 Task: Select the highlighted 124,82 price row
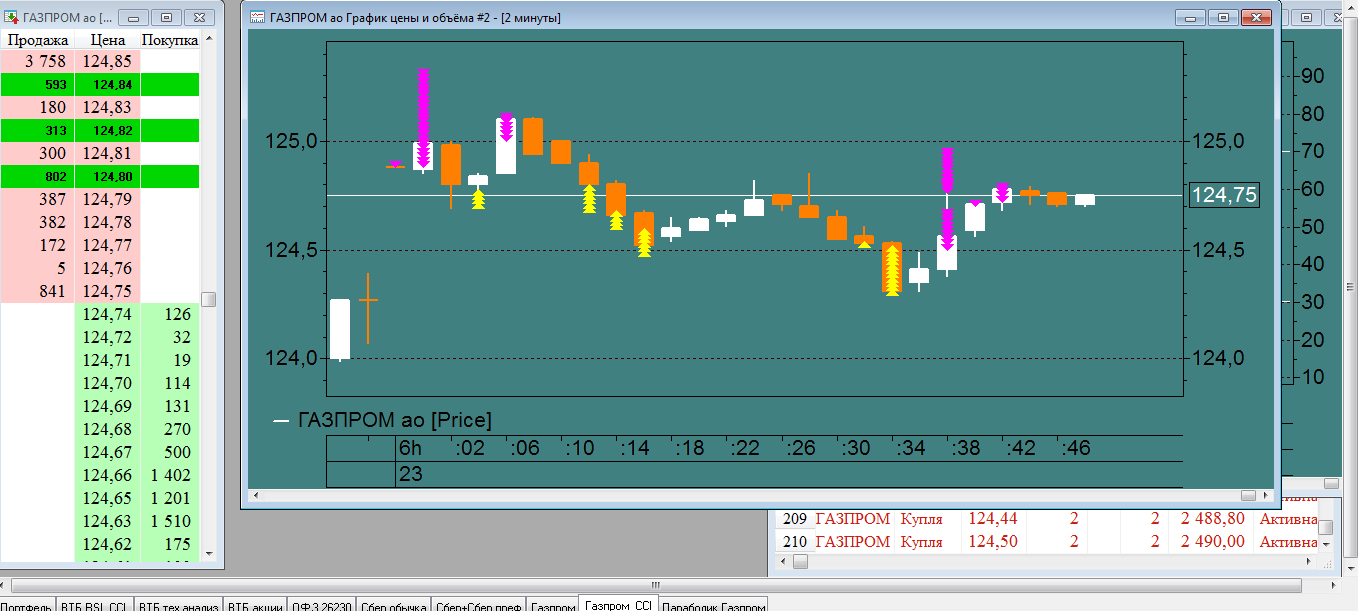coord(100,130)
